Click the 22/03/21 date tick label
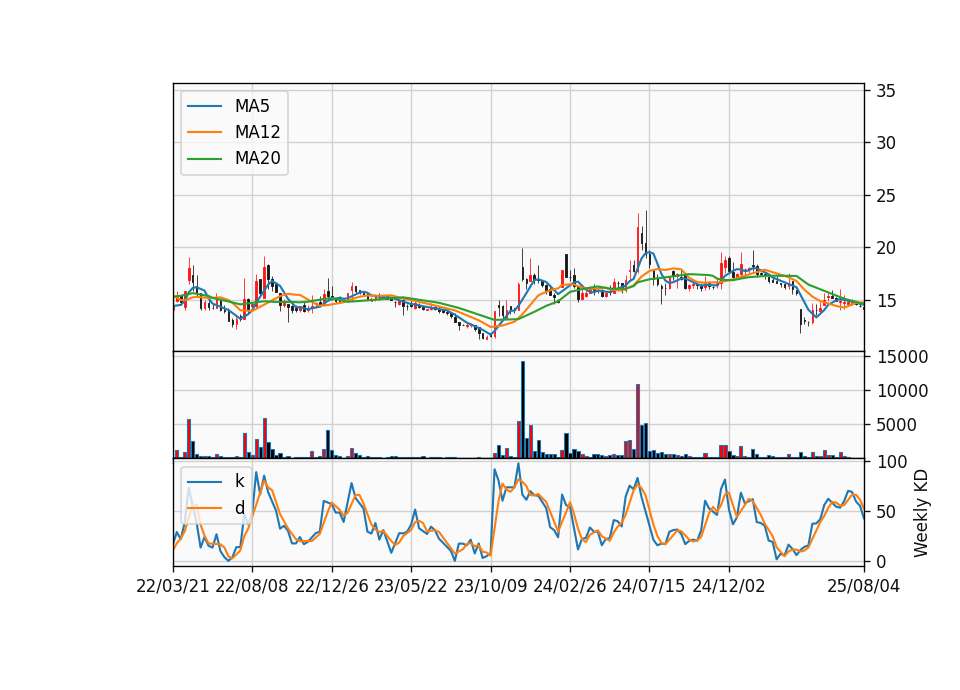Screen dimensions: 960x690 (173, 586)
